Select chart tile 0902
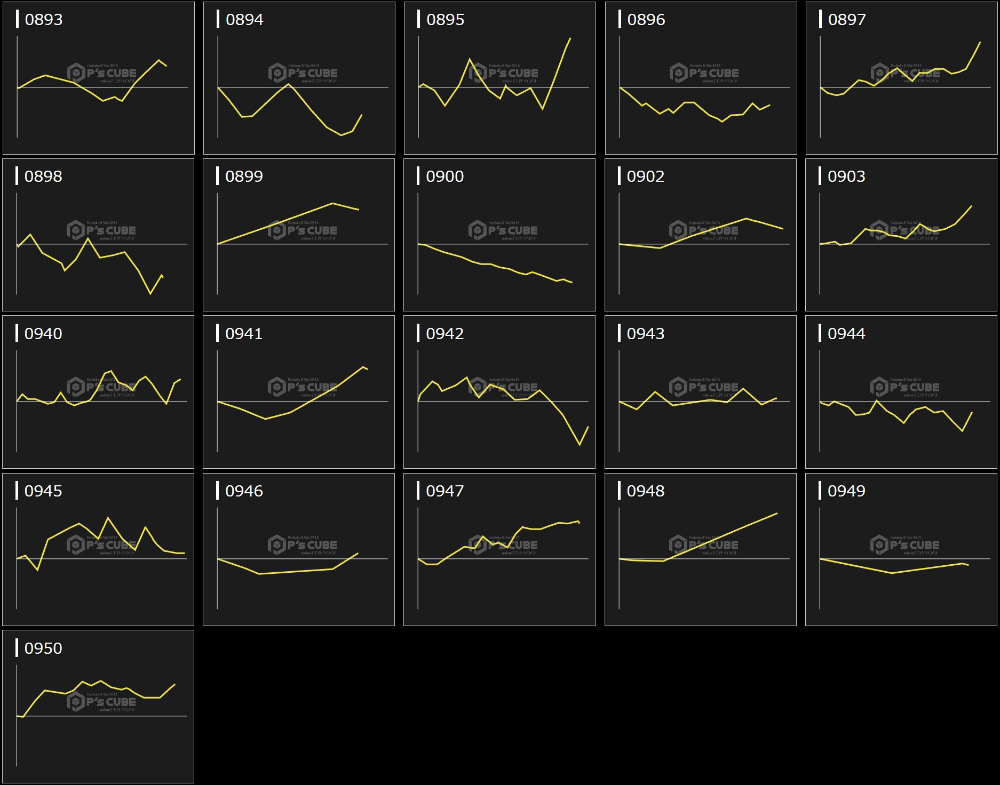Image resolution: width=1000 pixels, height=785 pixels. pos(701,235)
